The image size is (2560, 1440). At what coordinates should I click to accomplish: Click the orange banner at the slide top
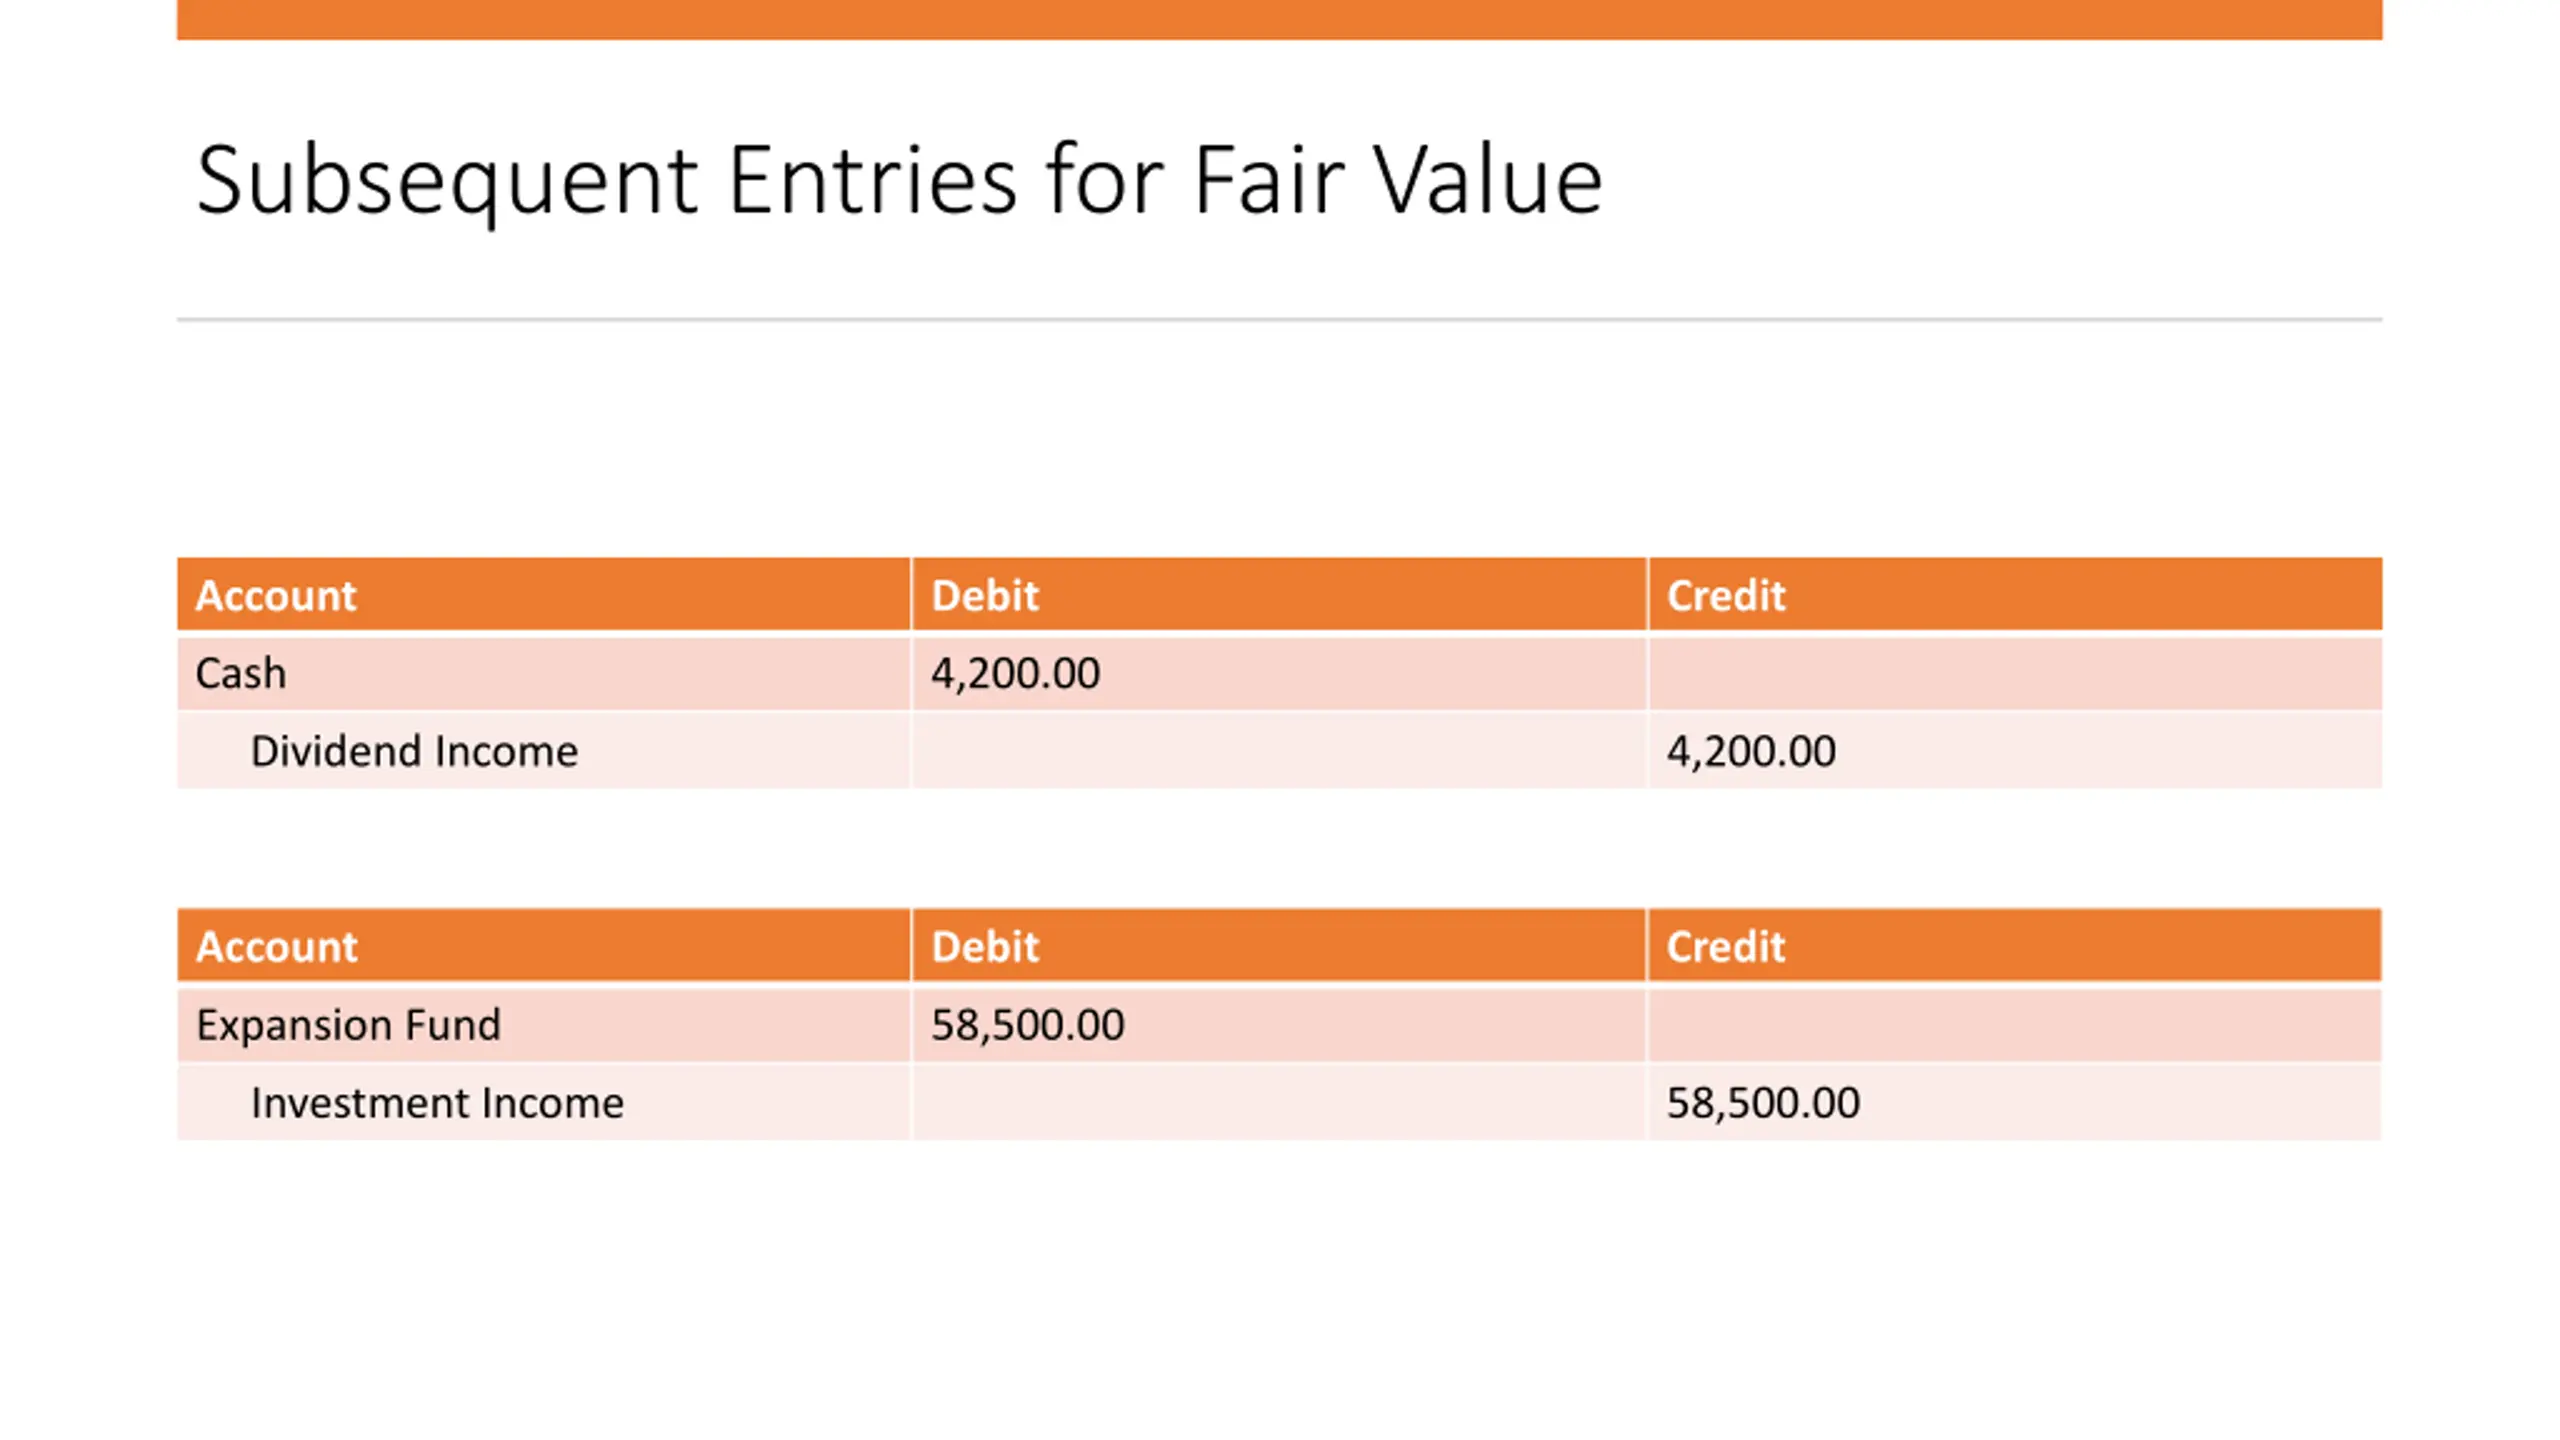(1279, 20)
